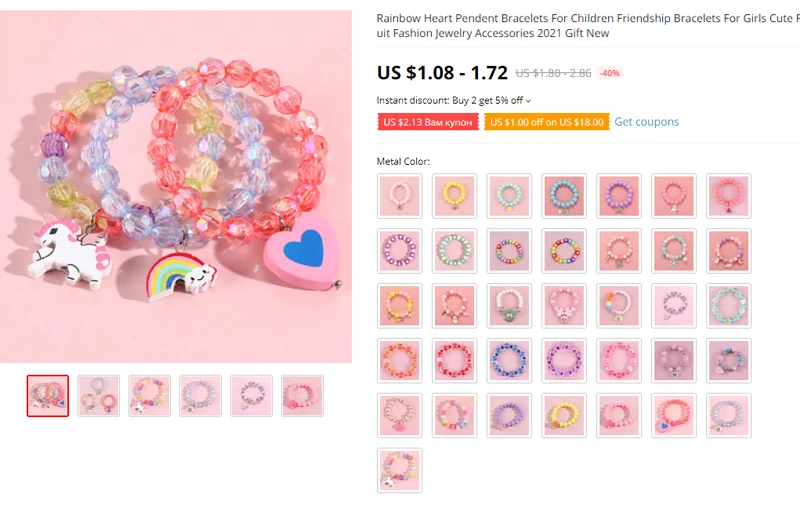Viewport: 800px width, 512px height.
Task: Choose red bracelet with blue heart pendant
Action: click(x=673, y=416)
